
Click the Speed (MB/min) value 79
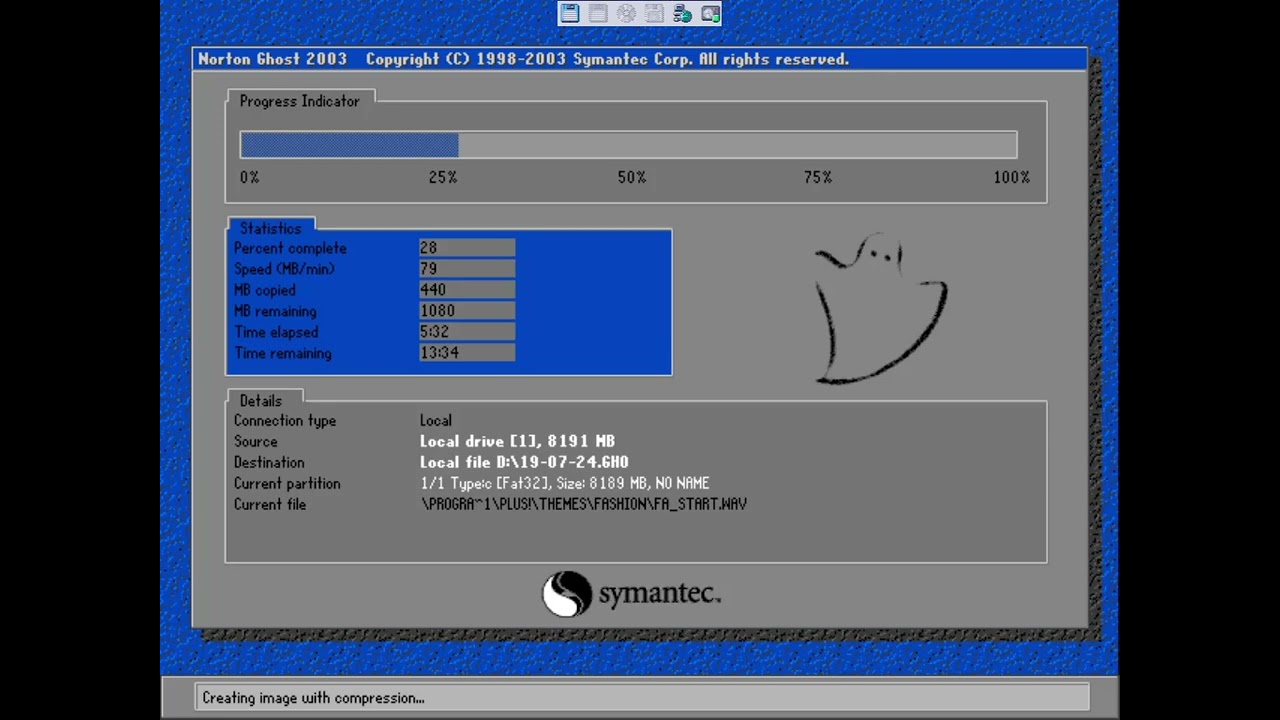pyautogui.click(x=467, y=269)
